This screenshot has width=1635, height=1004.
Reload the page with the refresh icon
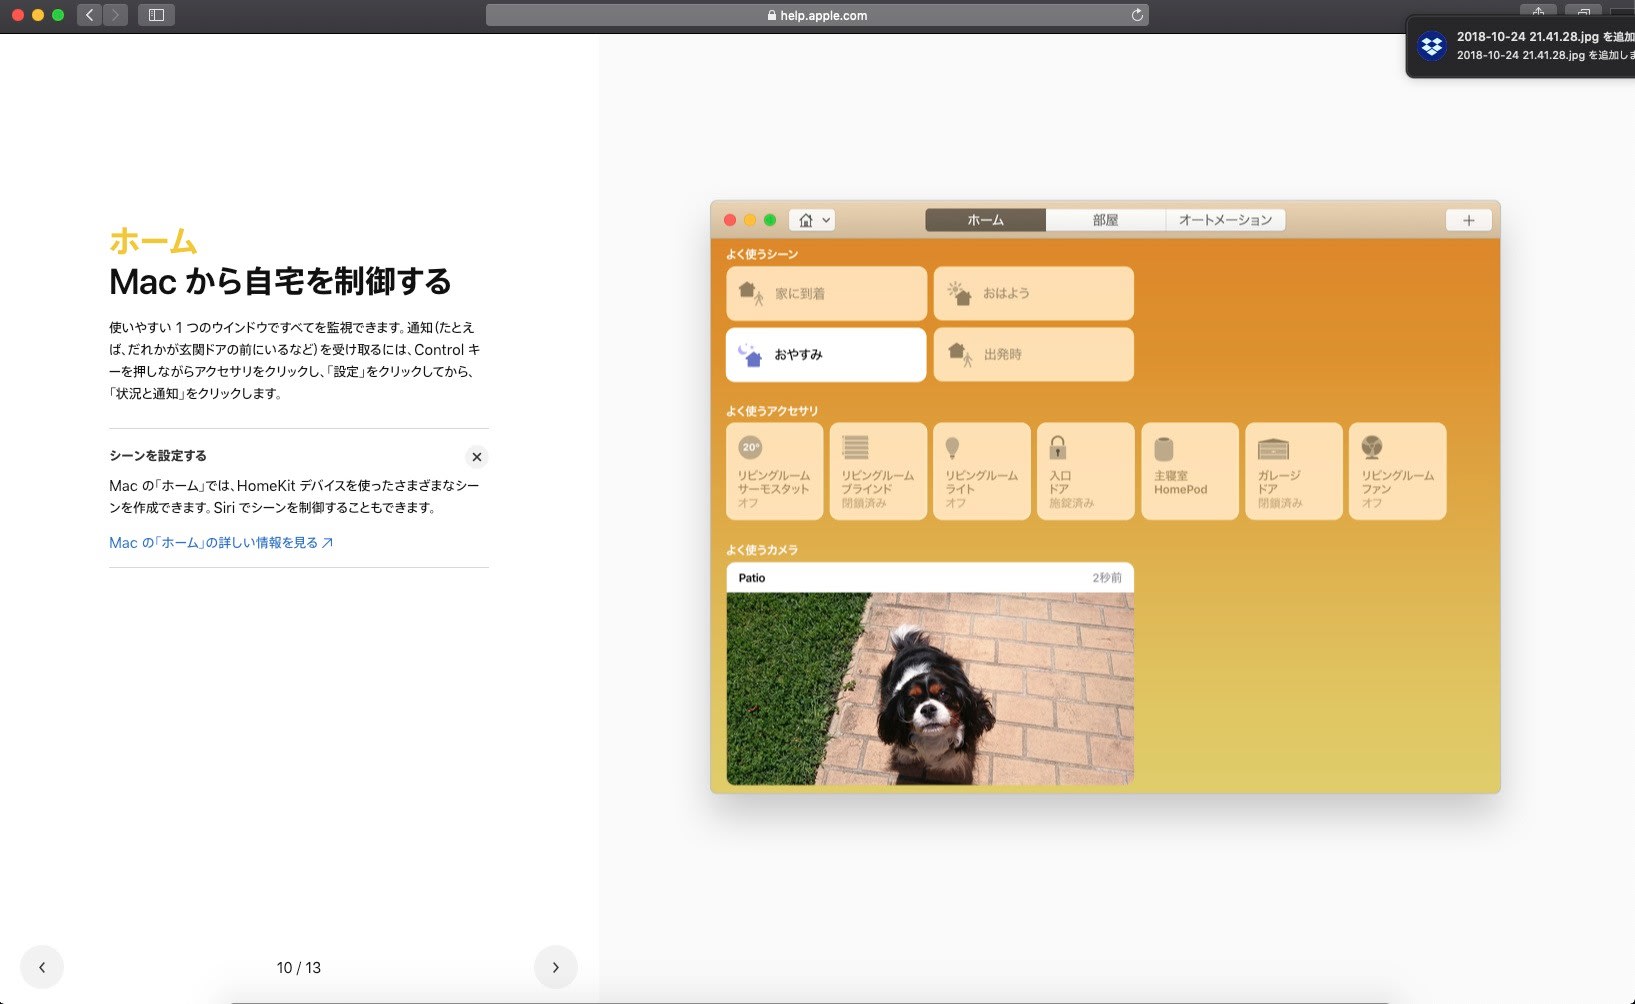(x=1137, y=15)
